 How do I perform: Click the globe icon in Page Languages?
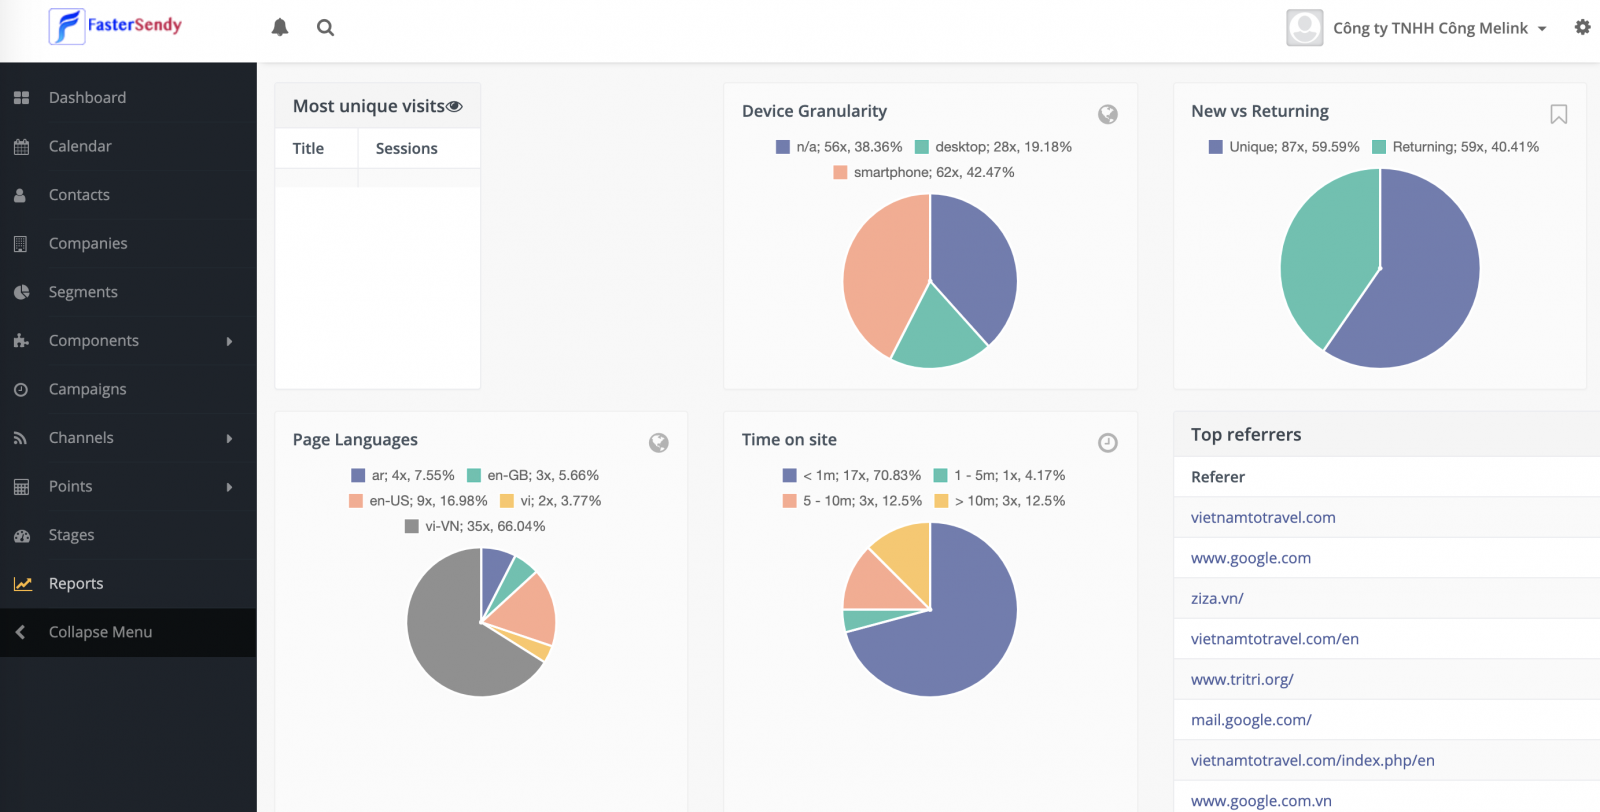coord(658,443)
